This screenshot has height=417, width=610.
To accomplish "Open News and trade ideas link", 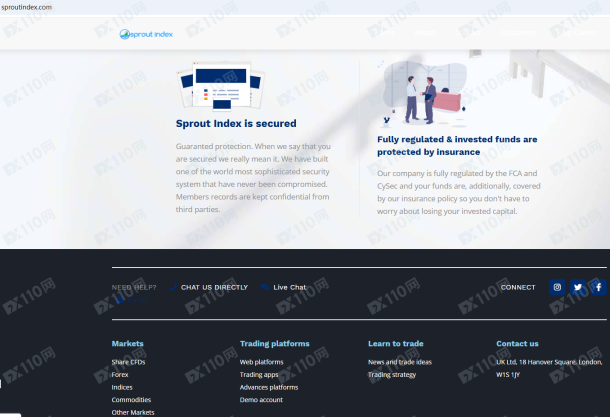I will coord(400,362).
